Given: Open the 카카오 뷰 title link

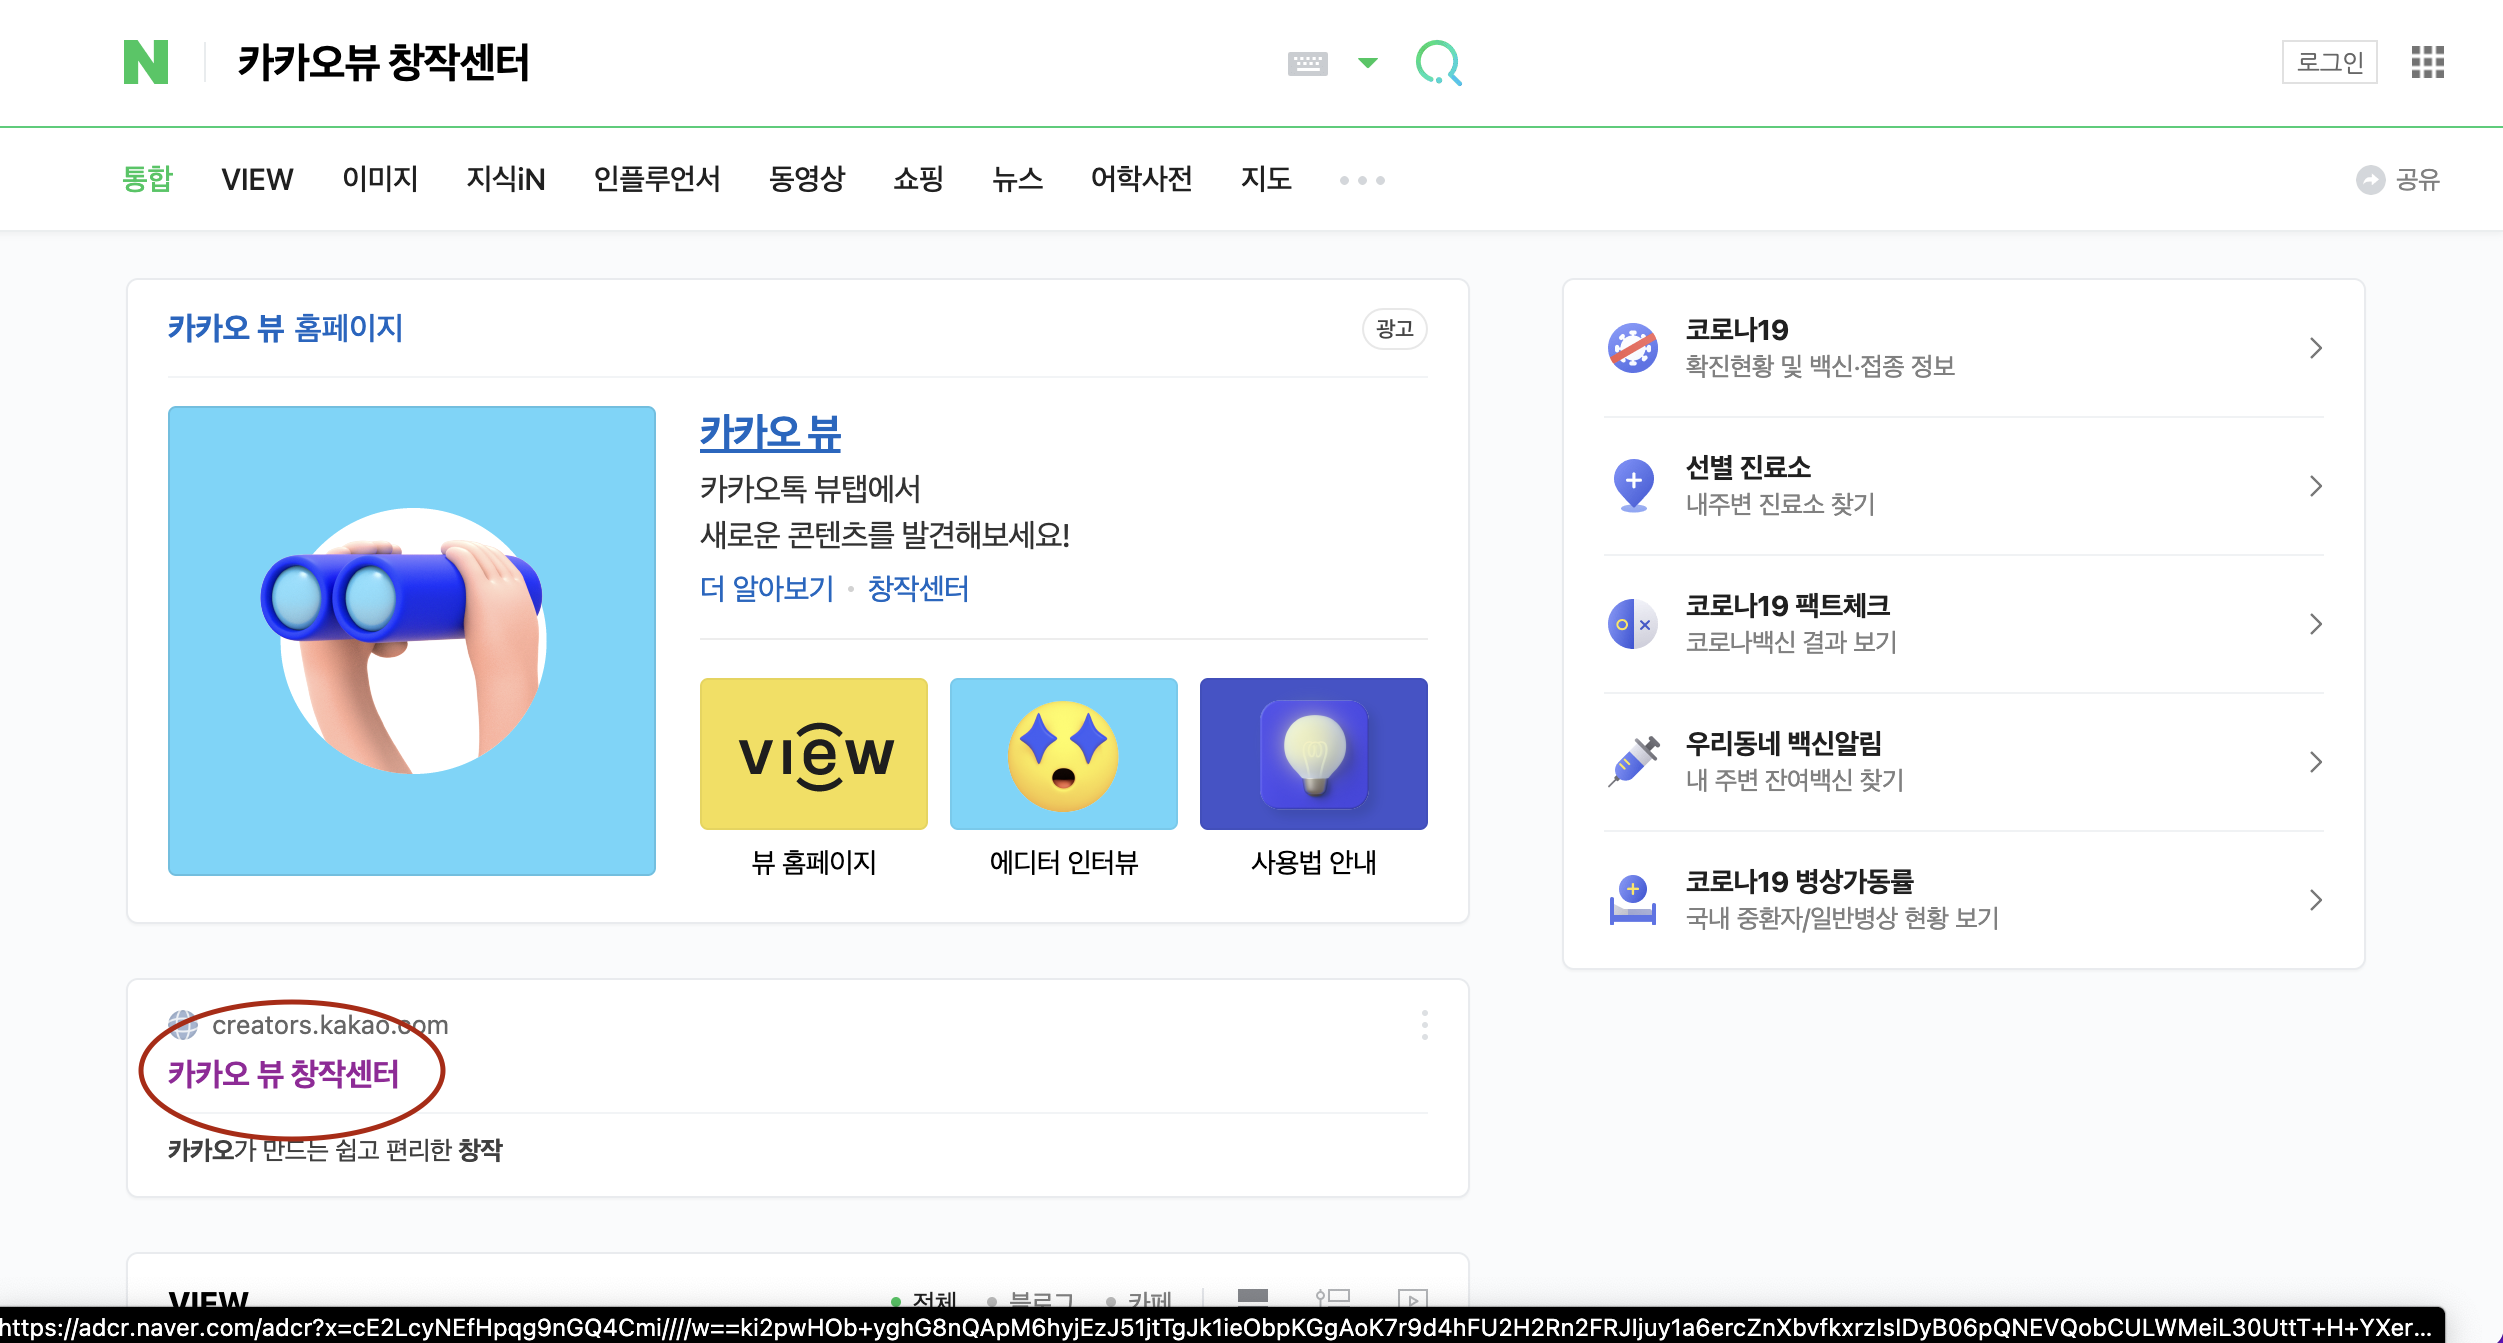Looking at the screenshot, I should (x=770, y=433).
